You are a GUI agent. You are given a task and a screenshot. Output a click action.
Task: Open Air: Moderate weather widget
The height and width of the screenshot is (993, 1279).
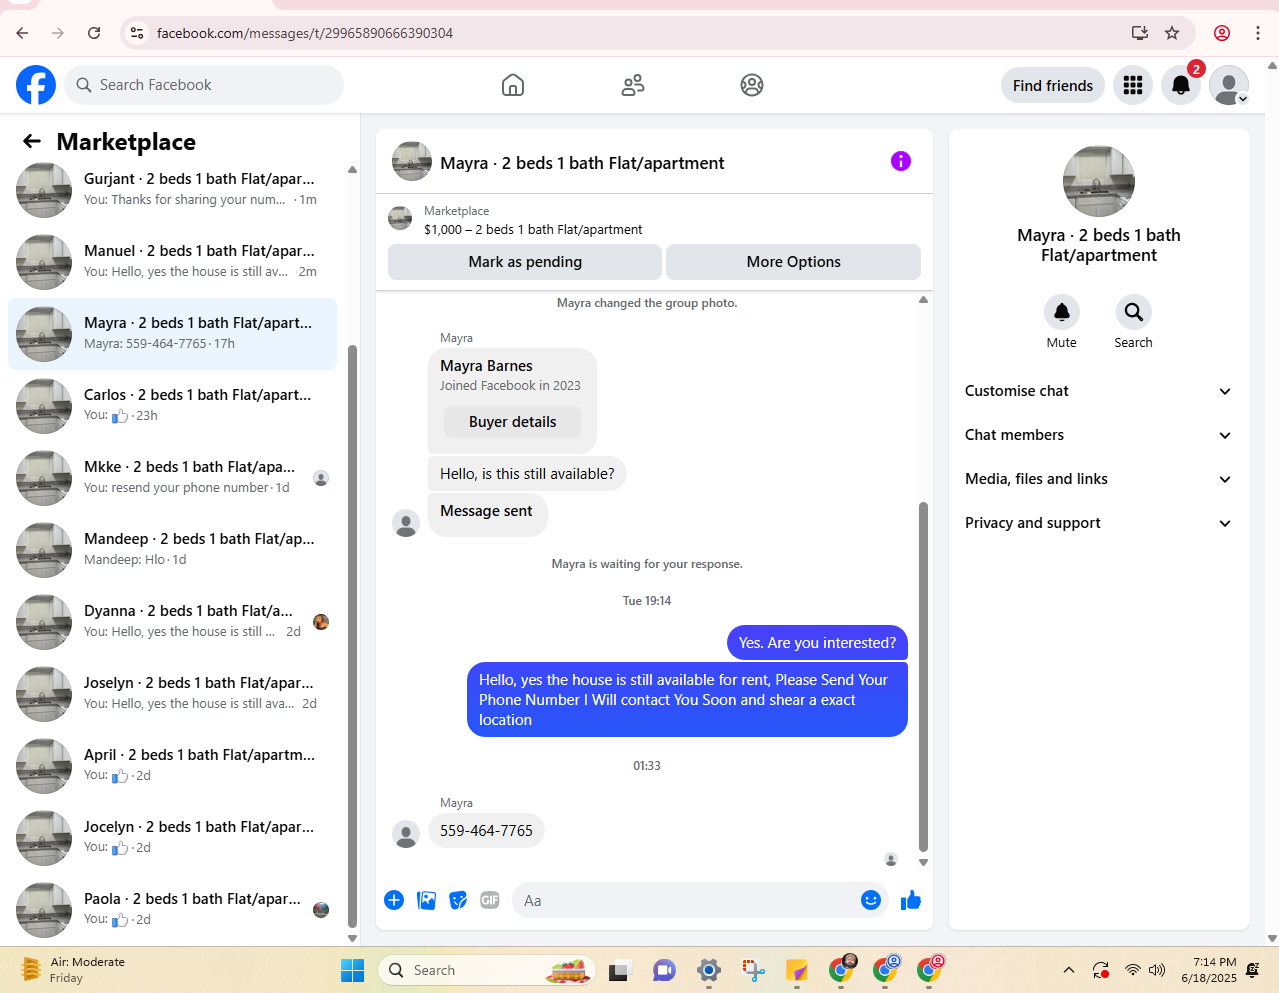coord(73,970)
